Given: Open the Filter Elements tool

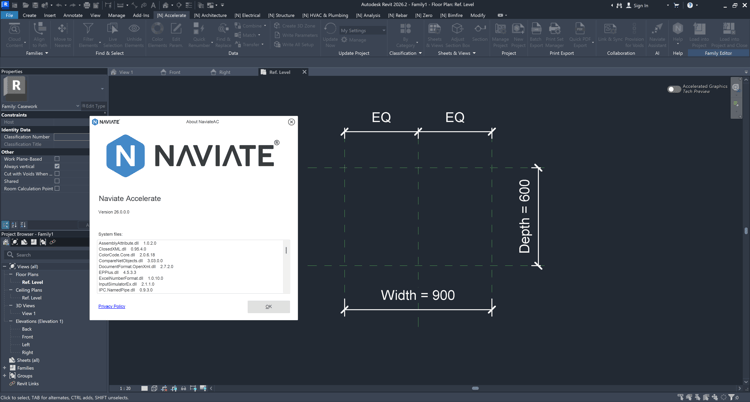Looking at the screenshot, I should coord(88,34).
